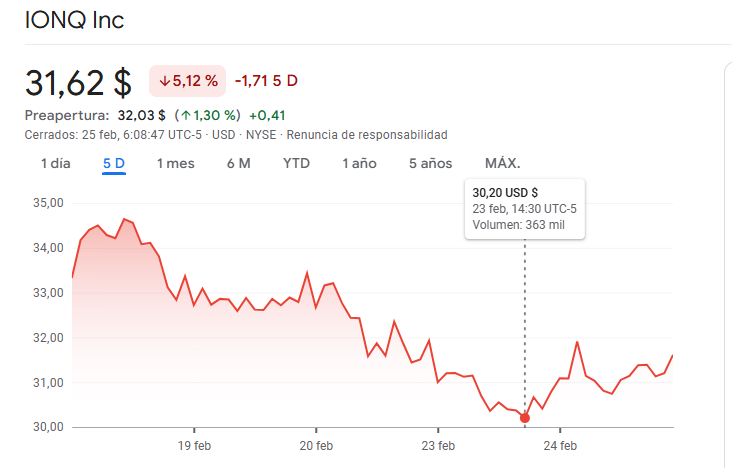This screenshot has width=732, height=468.
Task: Click the IONQ Inc company title
Action: point(75,20)
